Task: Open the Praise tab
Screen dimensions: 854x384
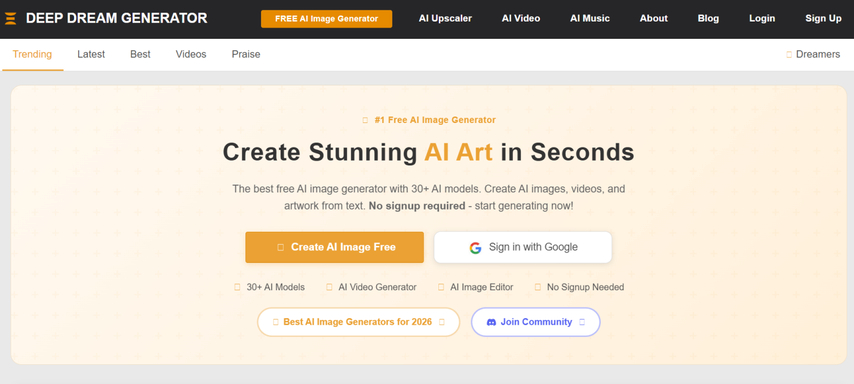Action: [x=246, y=54]
